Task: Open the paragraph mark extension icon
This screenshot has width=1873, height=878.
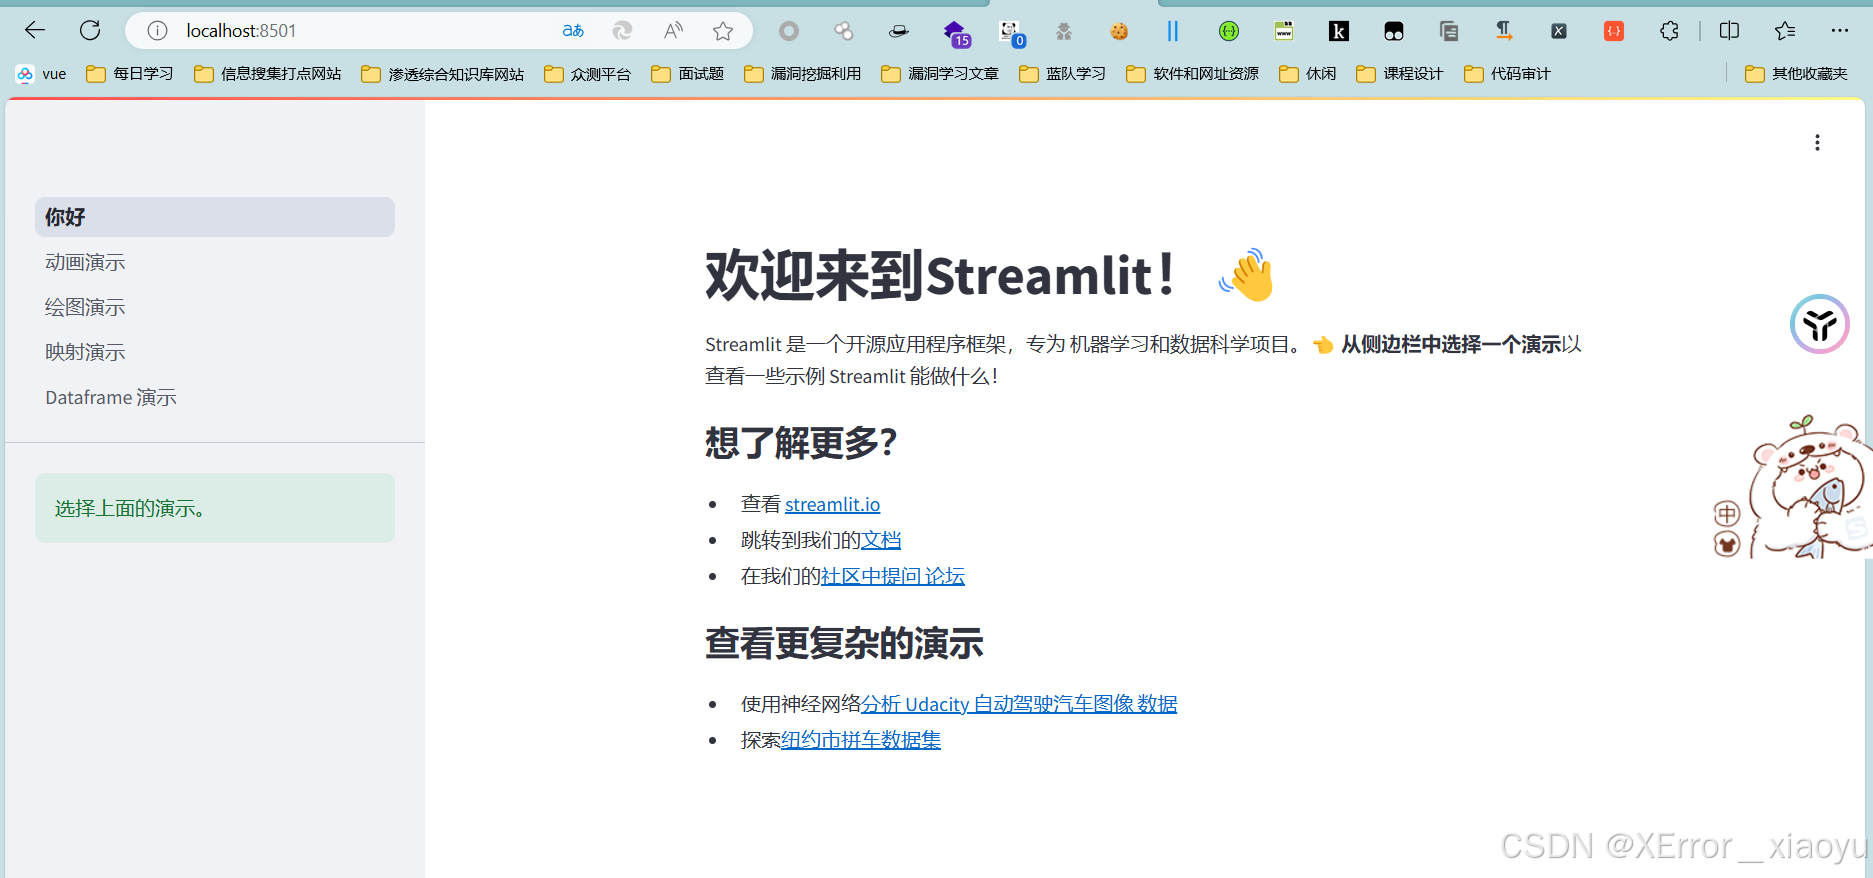Action: pos(1503,32)
